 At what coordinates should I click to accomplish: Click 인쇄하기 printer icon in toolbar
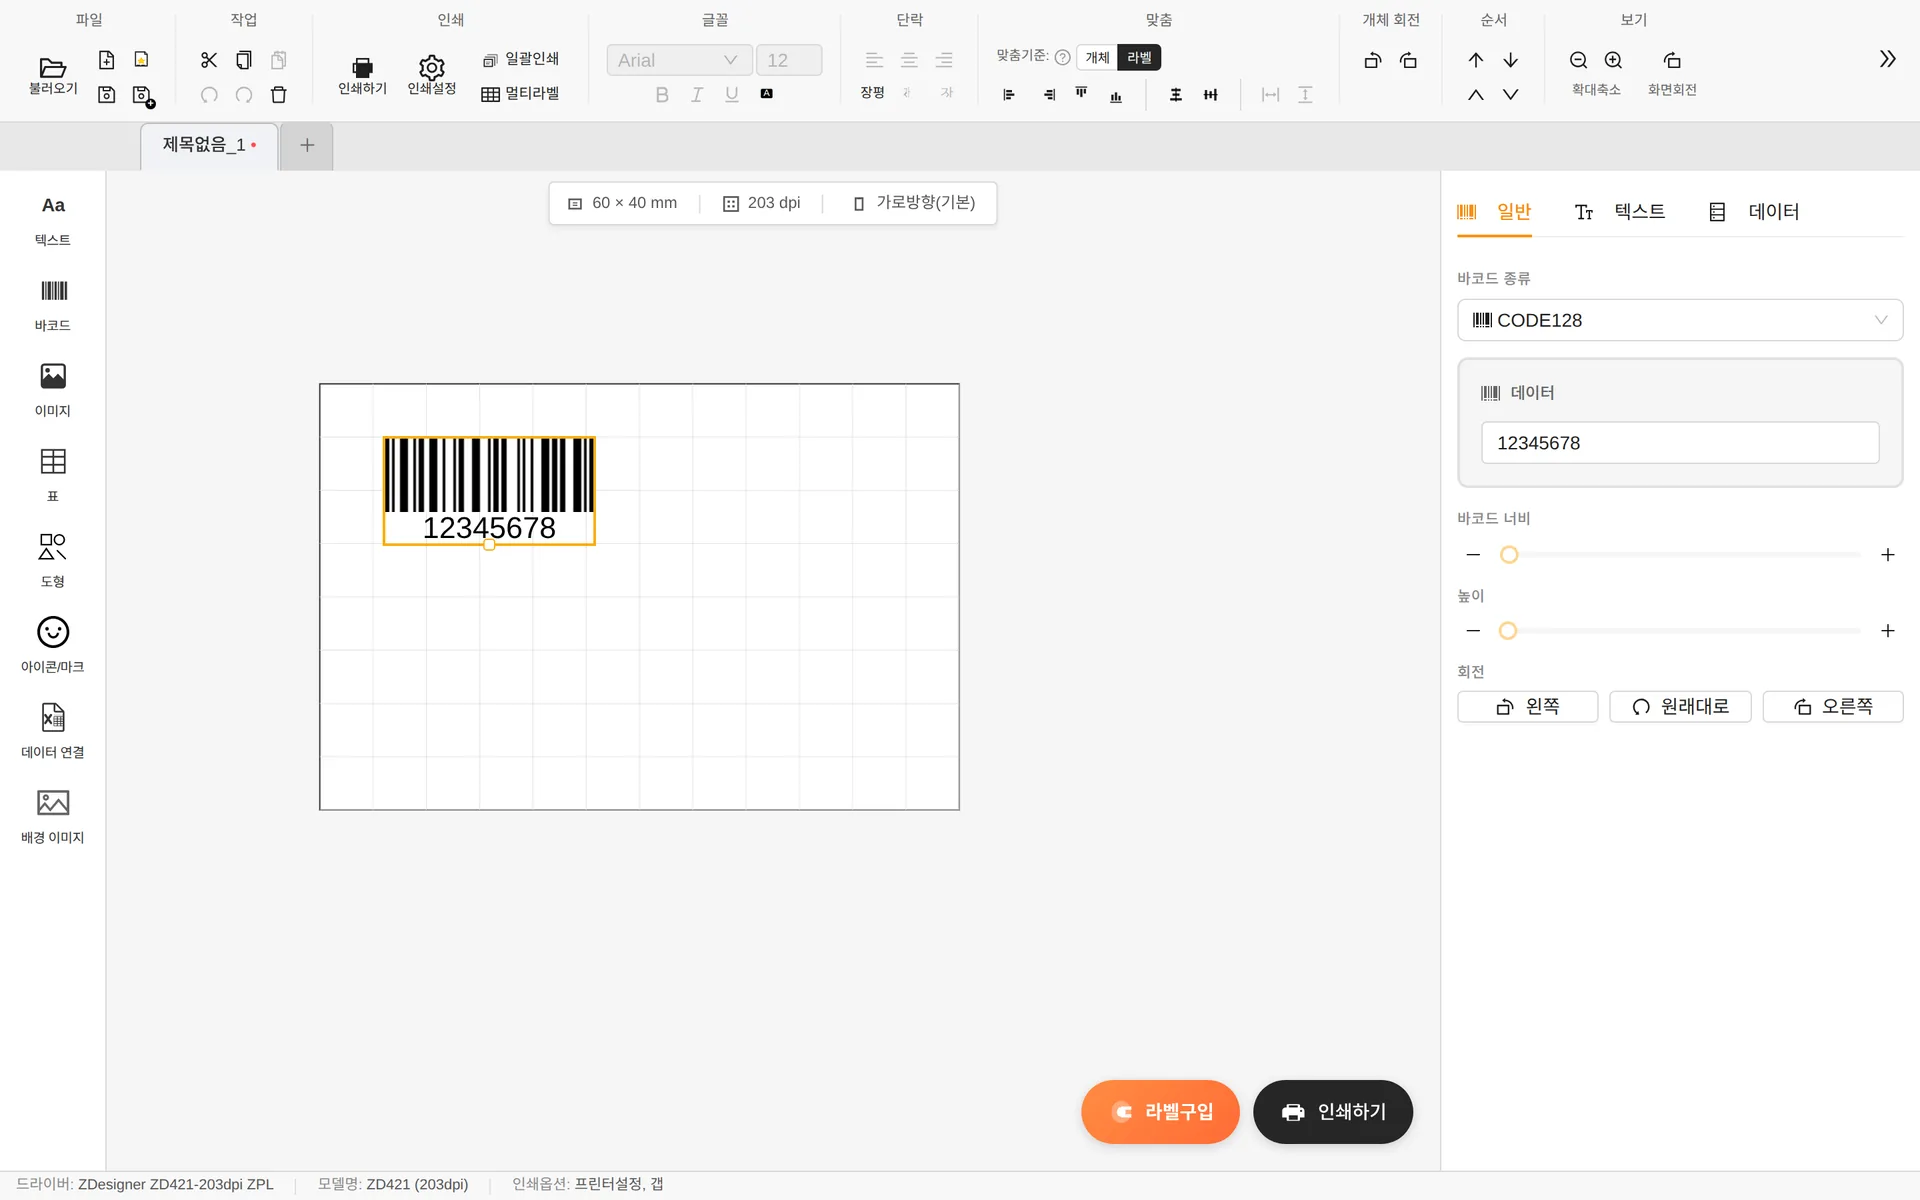[x=362, y=75]
